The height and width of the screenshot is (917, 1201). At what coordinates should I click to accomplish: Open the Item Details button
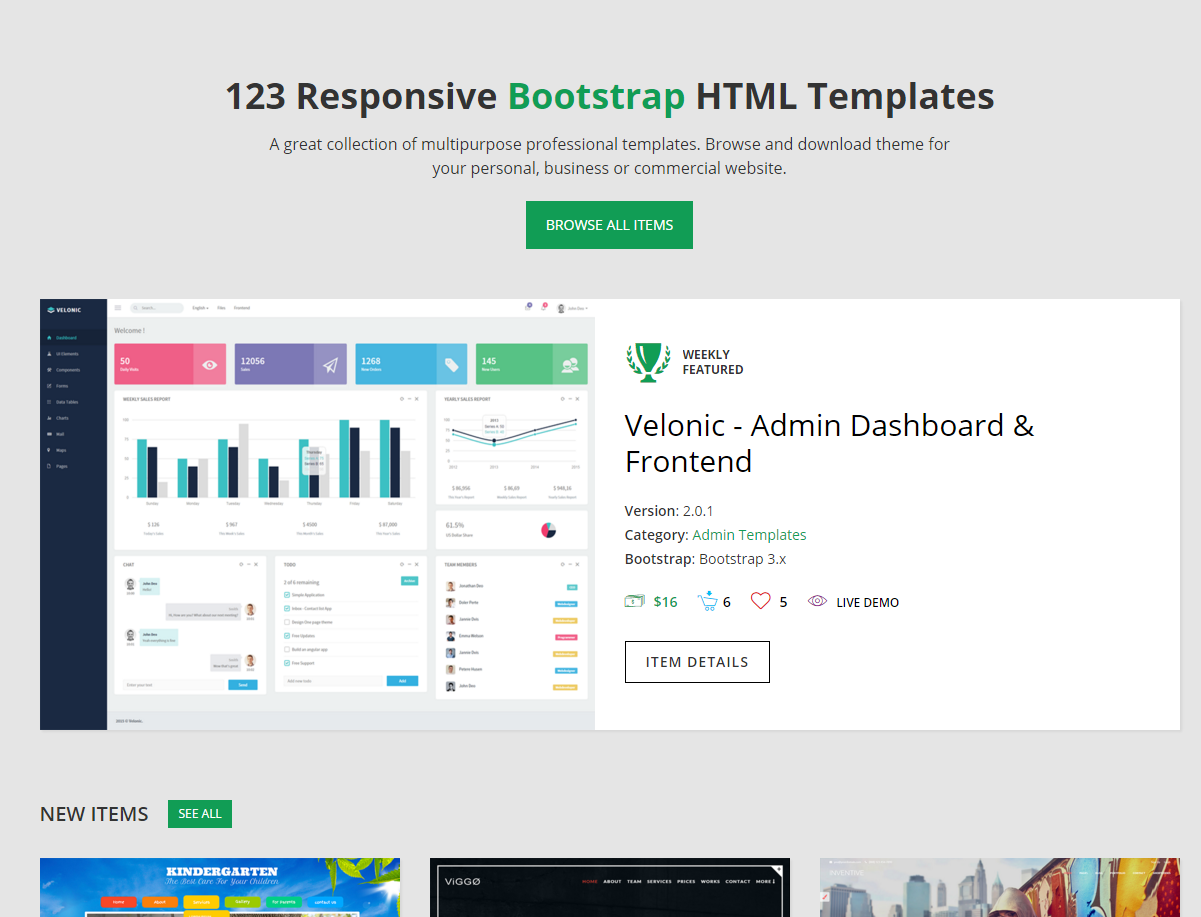(x=697, y=662)
